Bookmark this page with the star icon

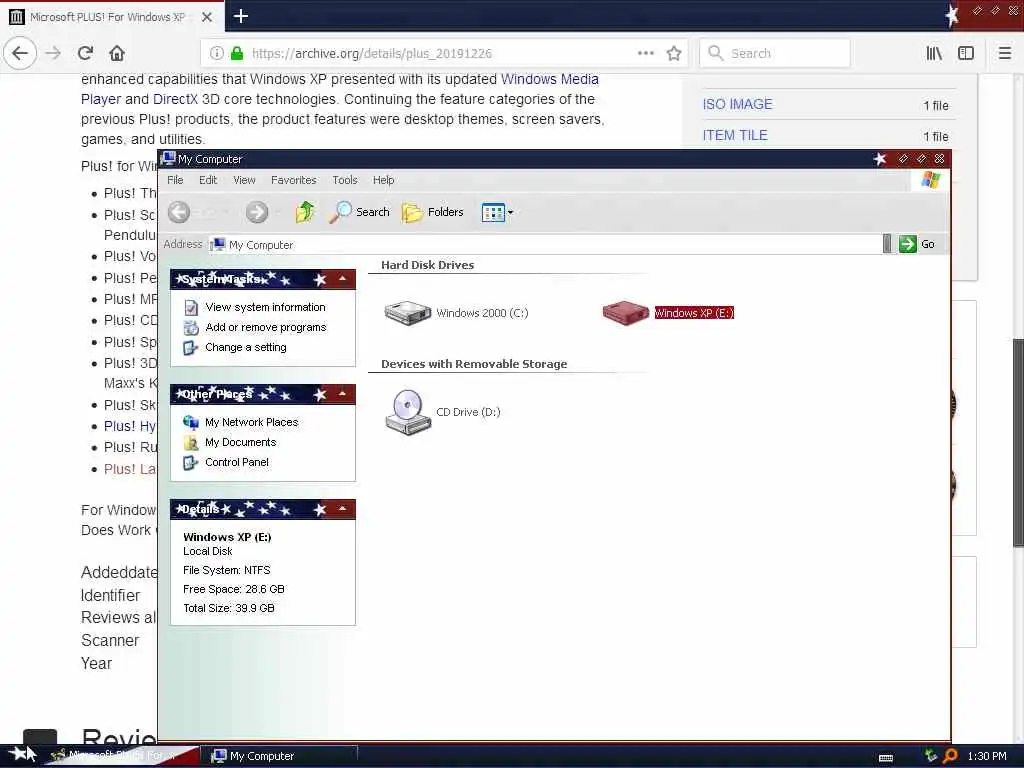coord(674,54)
